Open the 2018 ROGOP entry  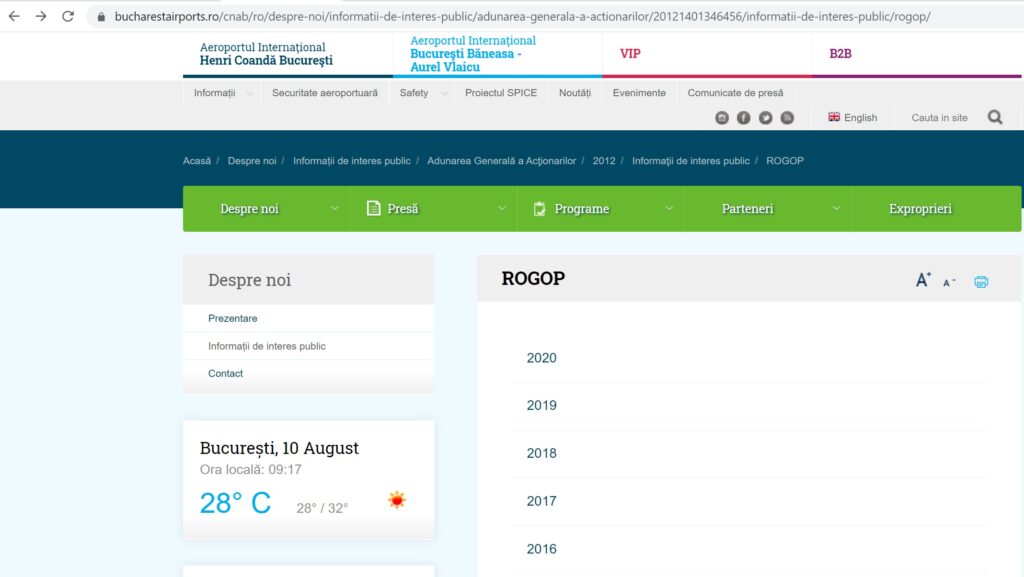541,453
